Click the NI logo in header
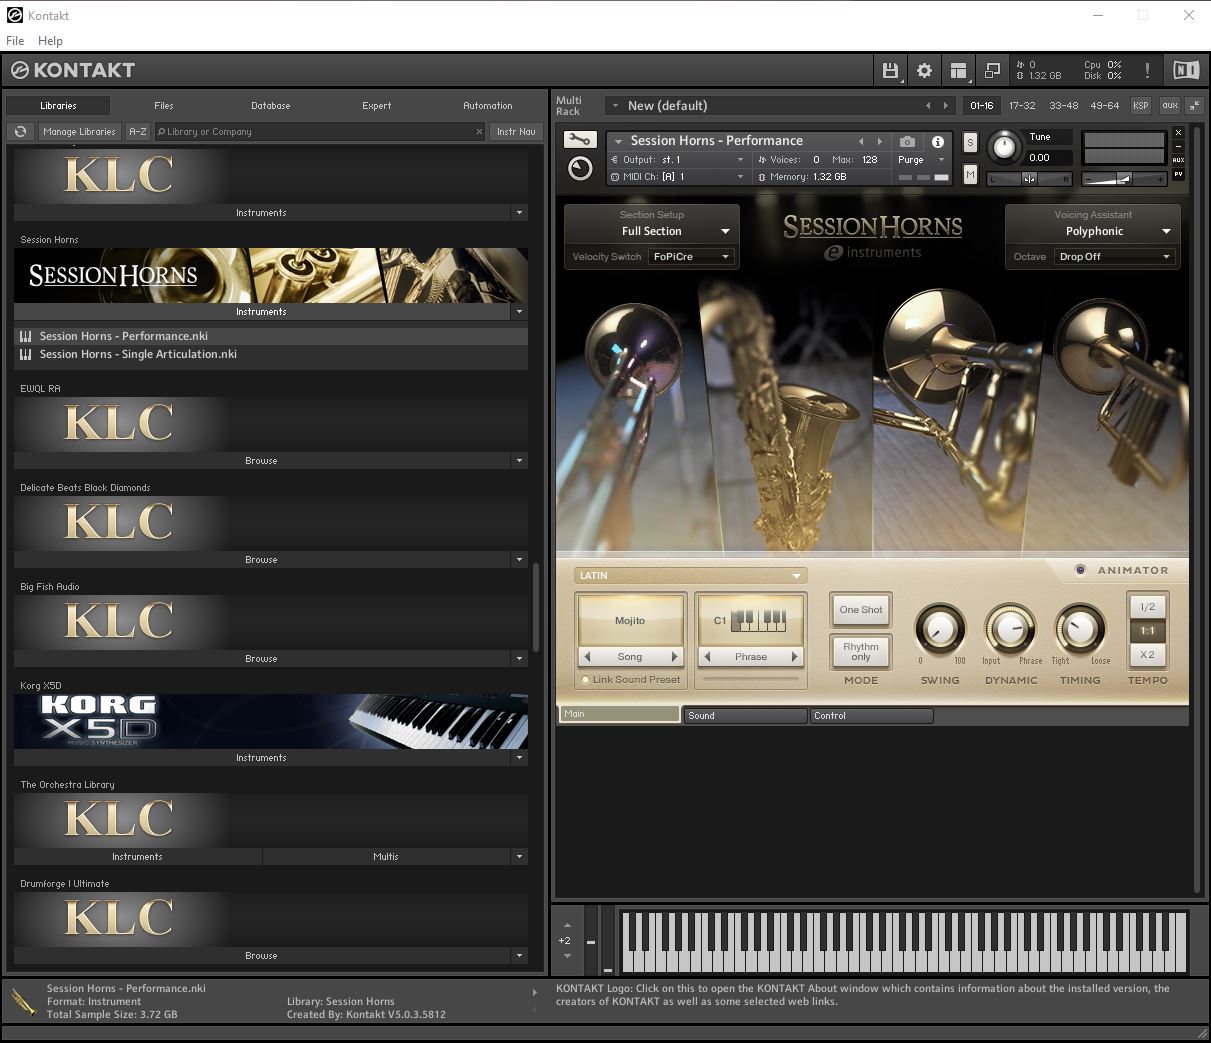 tap(1185, 70)
